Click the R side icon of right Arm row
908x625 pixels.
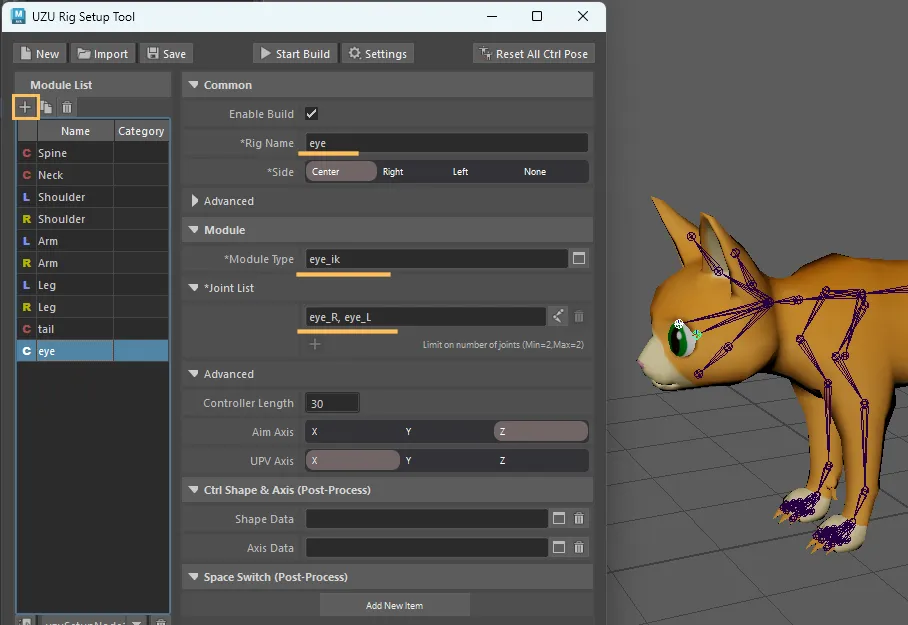27,263
